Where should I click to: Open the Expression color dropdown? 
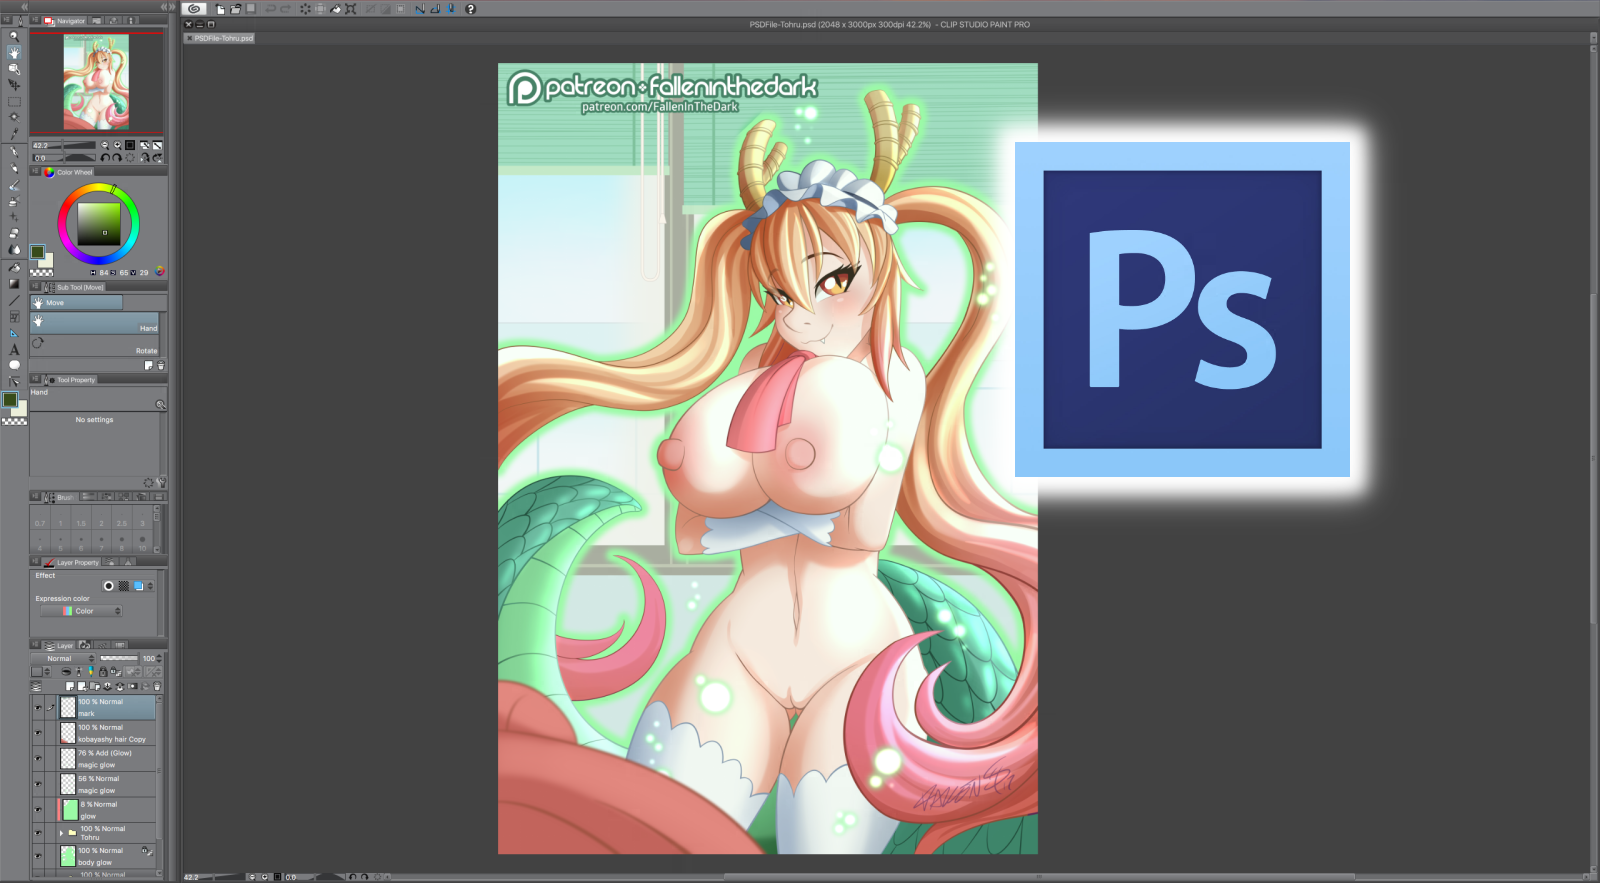81,611
